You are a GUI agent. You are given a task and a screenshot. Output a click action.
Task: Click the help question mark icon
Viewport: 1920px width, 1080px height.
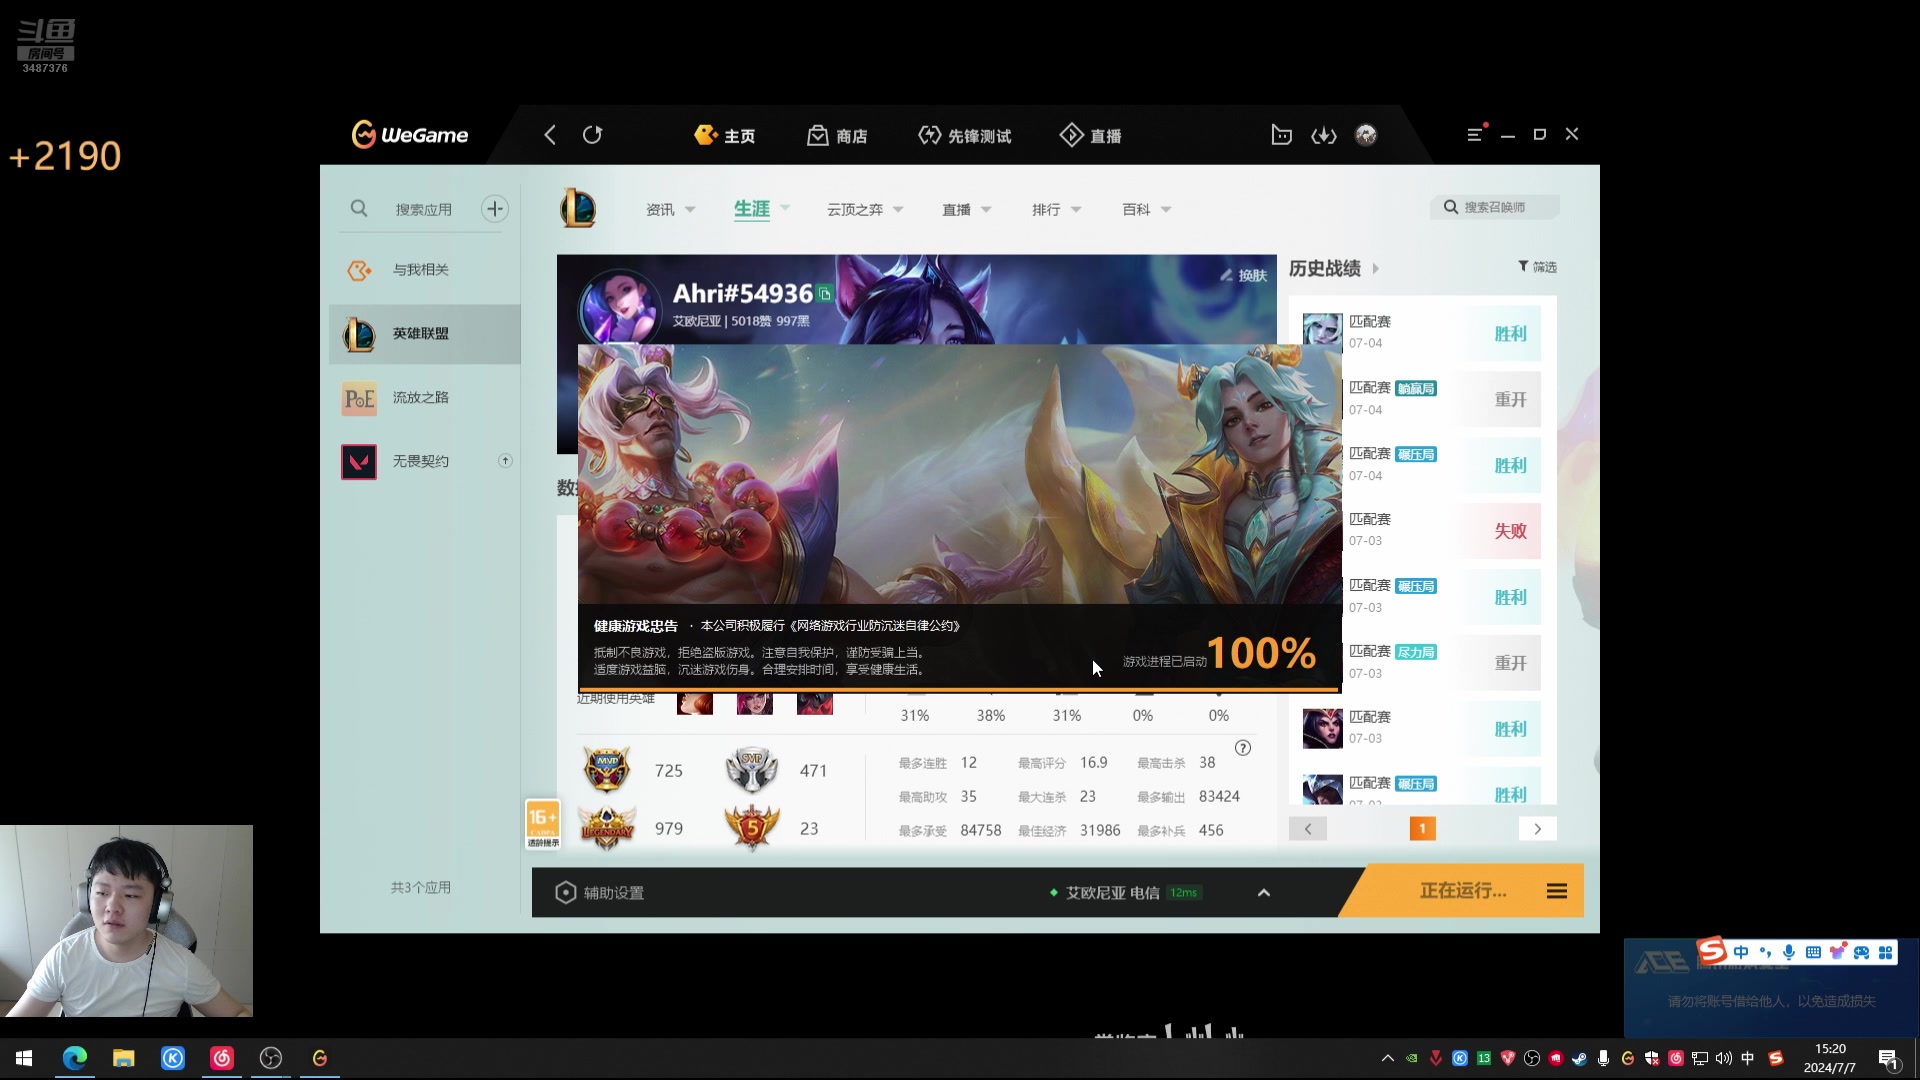click(x=1242, y=748)
